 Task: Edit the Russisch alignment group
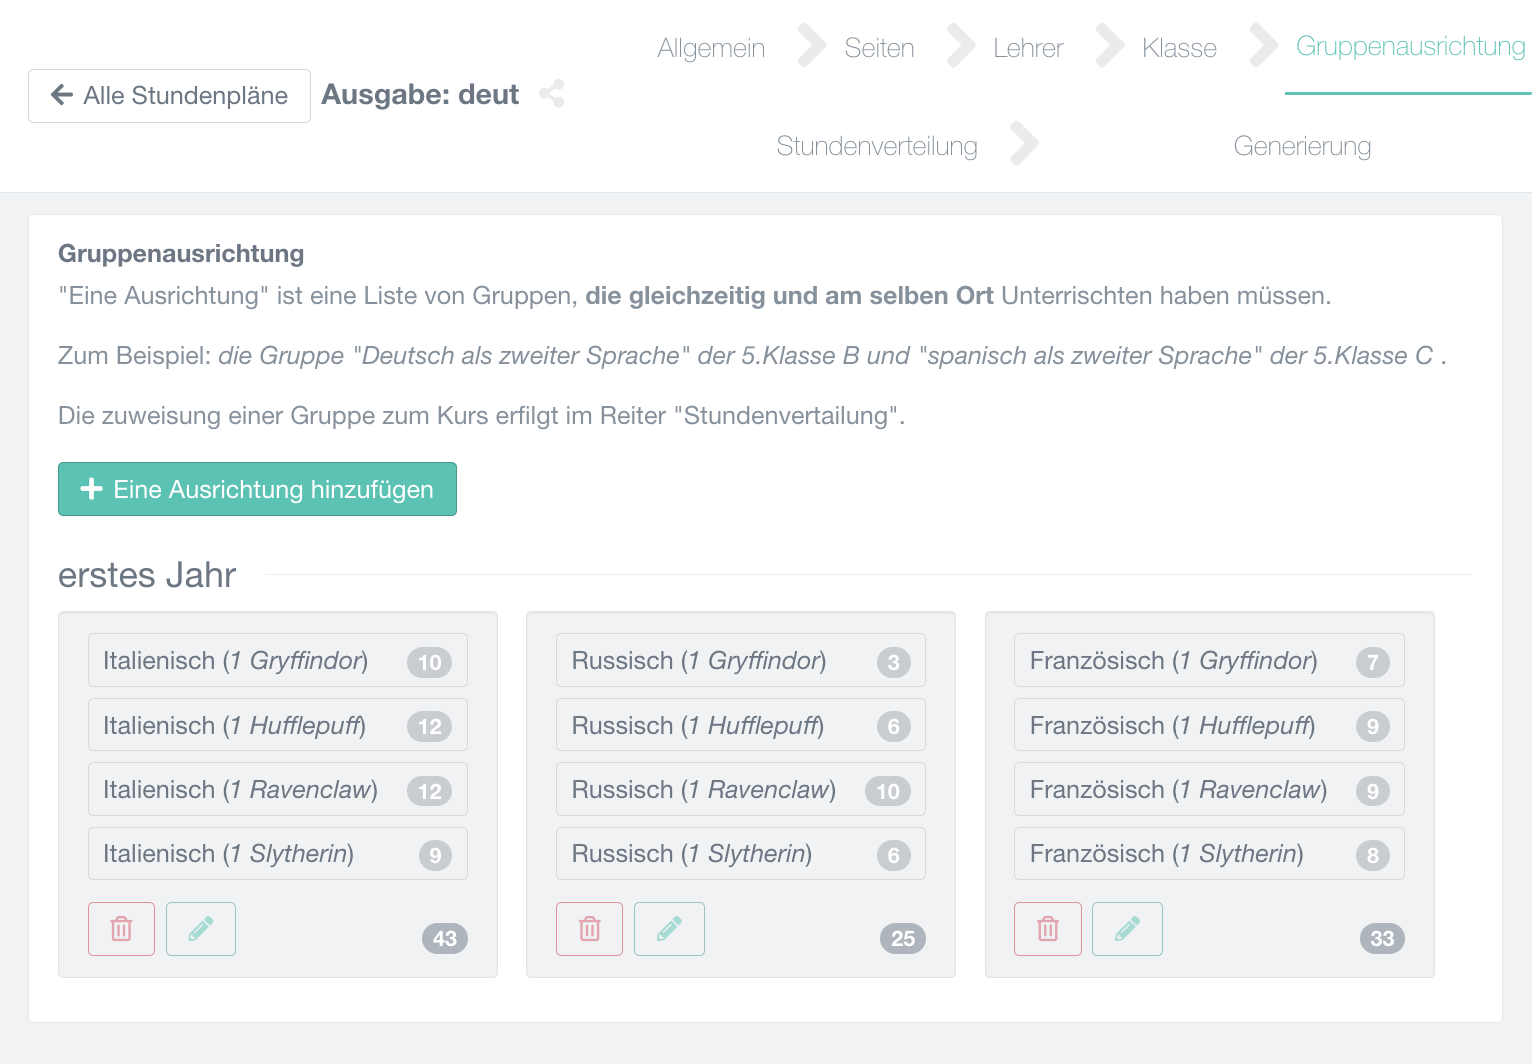(669, 929)
